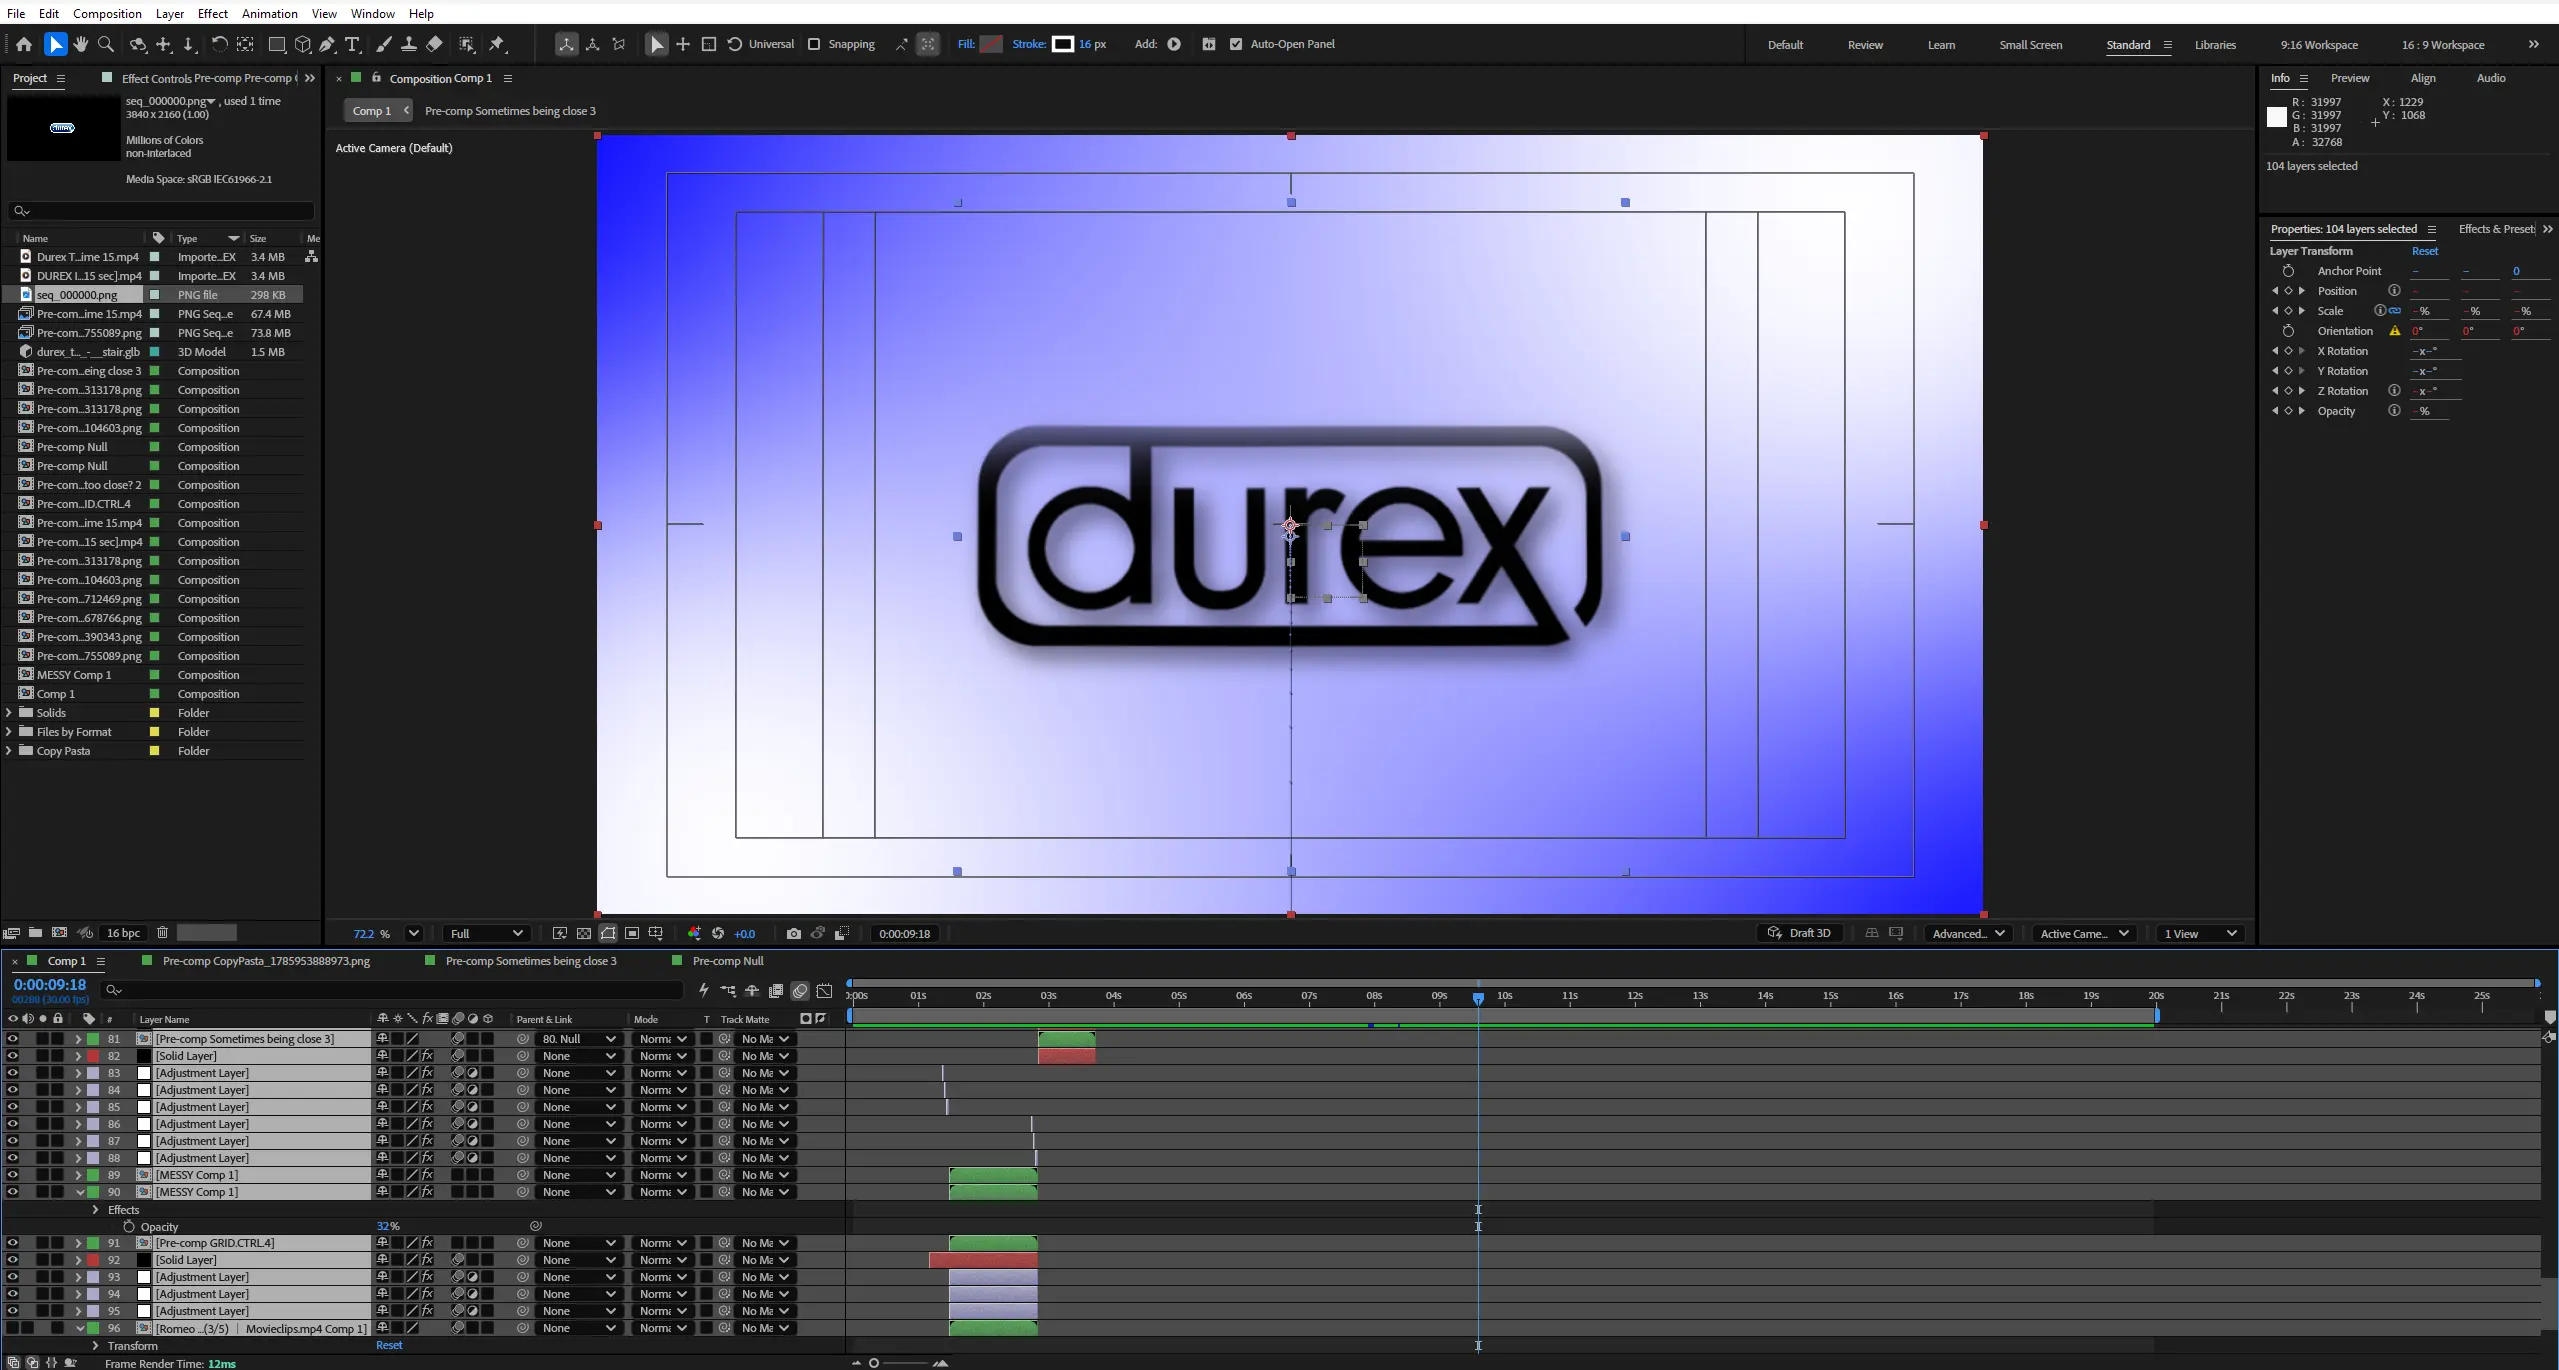Go to the Home screen icon
The height and width of the screenshot is (1370, 2559).
24,44
